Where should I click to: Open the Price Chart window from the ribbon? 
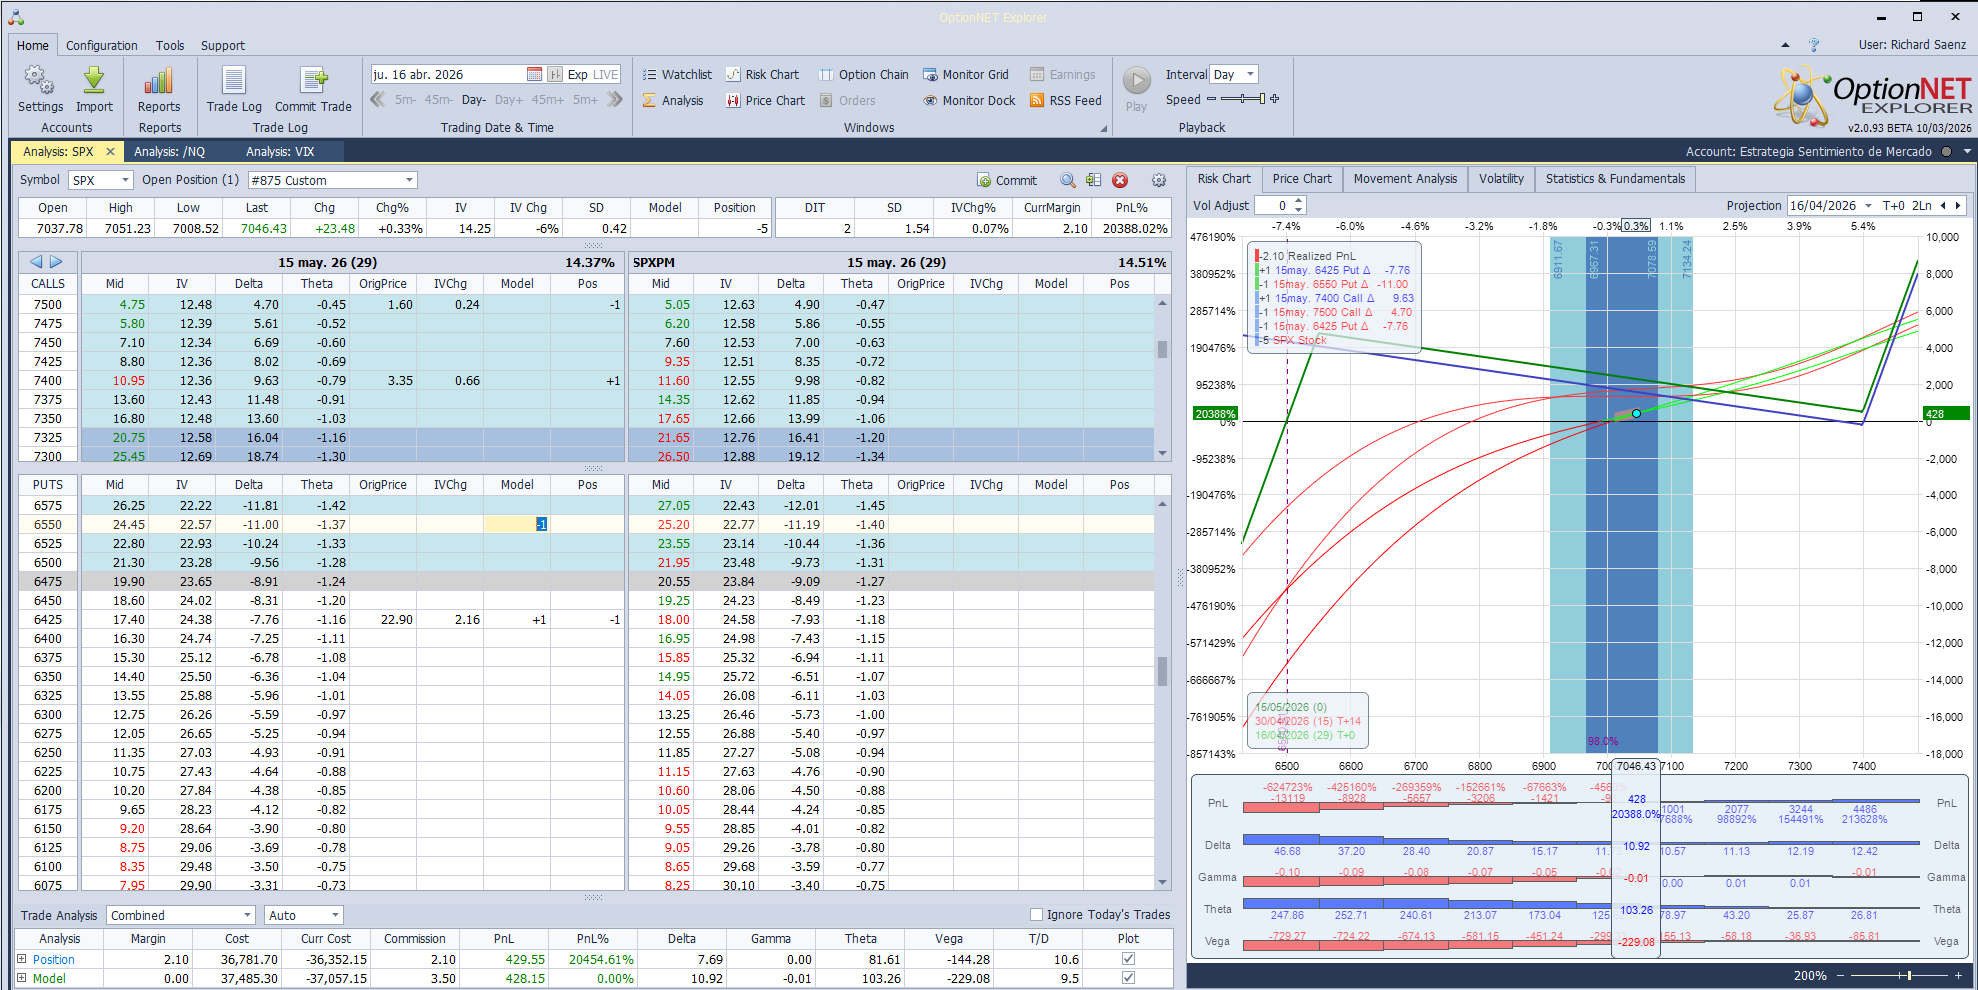point(765,100)
